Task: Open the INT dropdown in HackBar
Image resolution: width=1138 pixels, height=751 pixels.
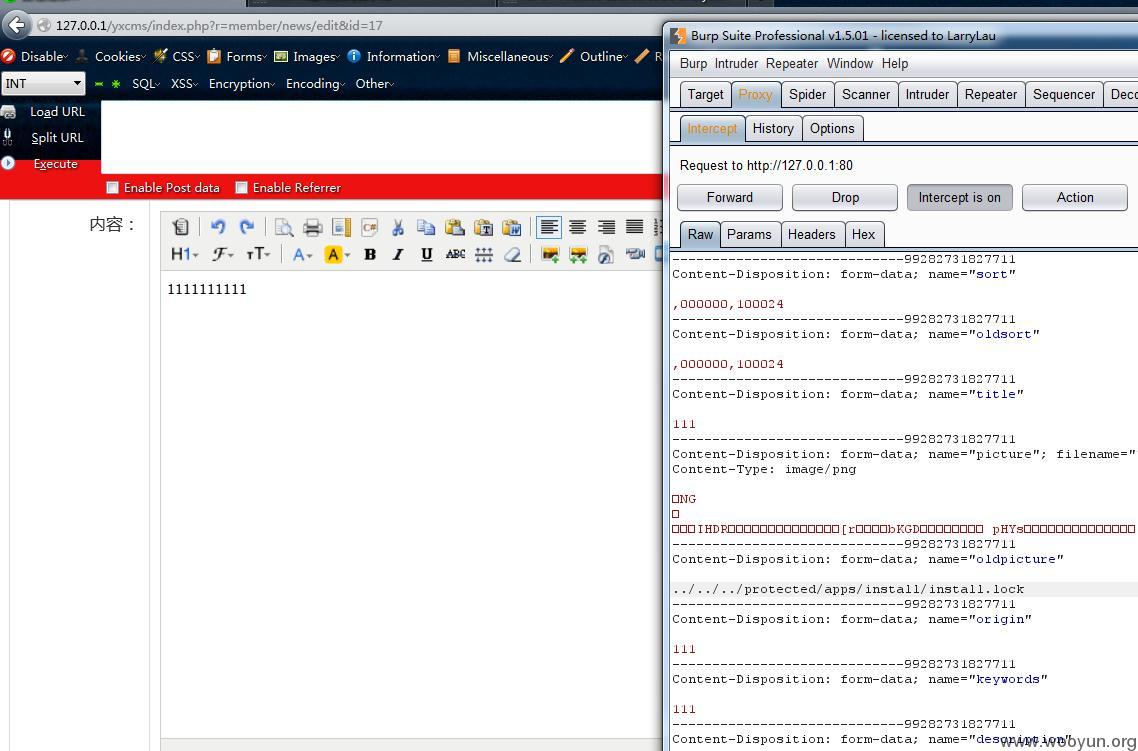Action: [44, 83]
